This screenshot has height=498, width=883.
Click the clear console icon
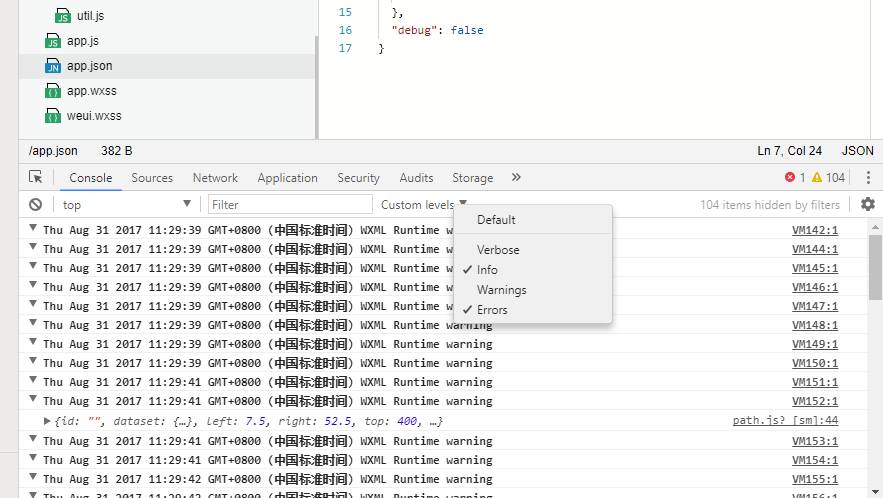(x=36, y=204)
